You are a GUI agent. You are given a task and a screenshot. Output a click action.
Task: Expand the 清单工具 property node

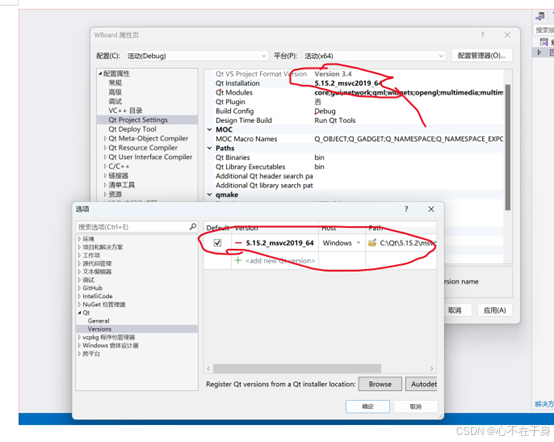point(105,185)
